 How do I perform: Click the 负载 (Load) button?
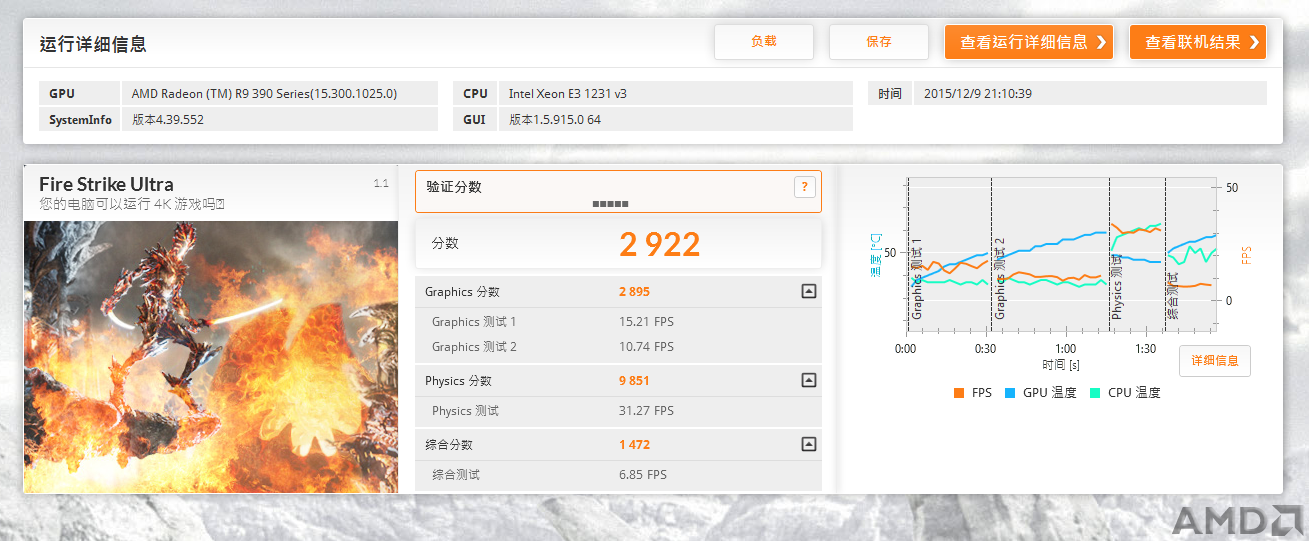point(763,42)
